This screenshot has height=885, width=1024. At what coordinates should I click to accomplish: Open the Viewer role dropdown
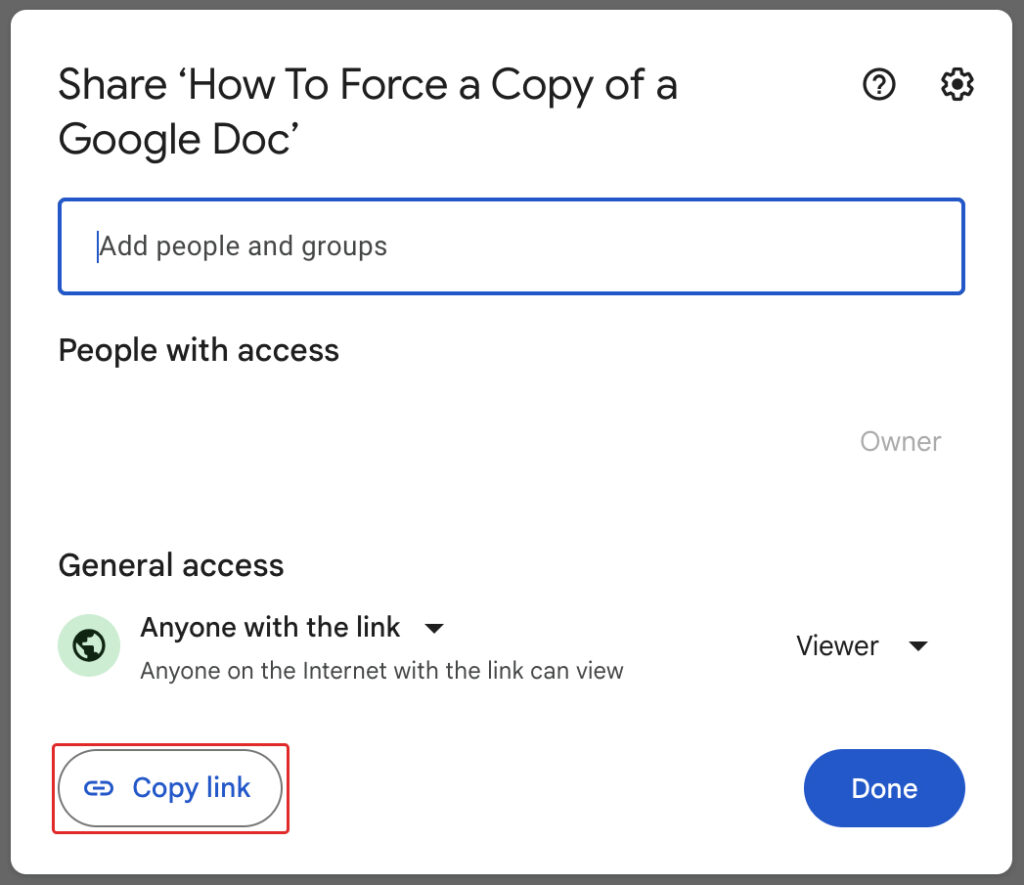[861, 646]
